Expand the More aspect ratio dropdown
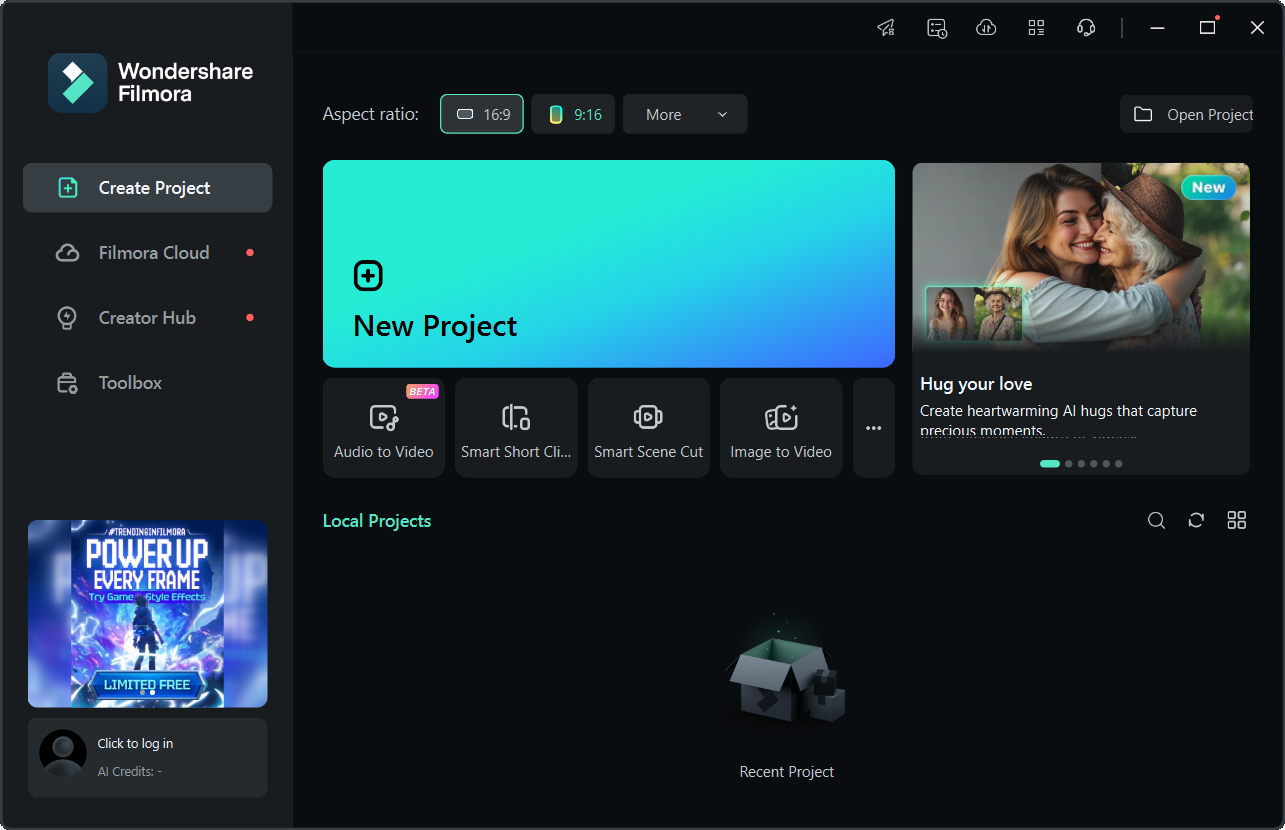This screenshot has width=1285, height=830. coord(684,114)
